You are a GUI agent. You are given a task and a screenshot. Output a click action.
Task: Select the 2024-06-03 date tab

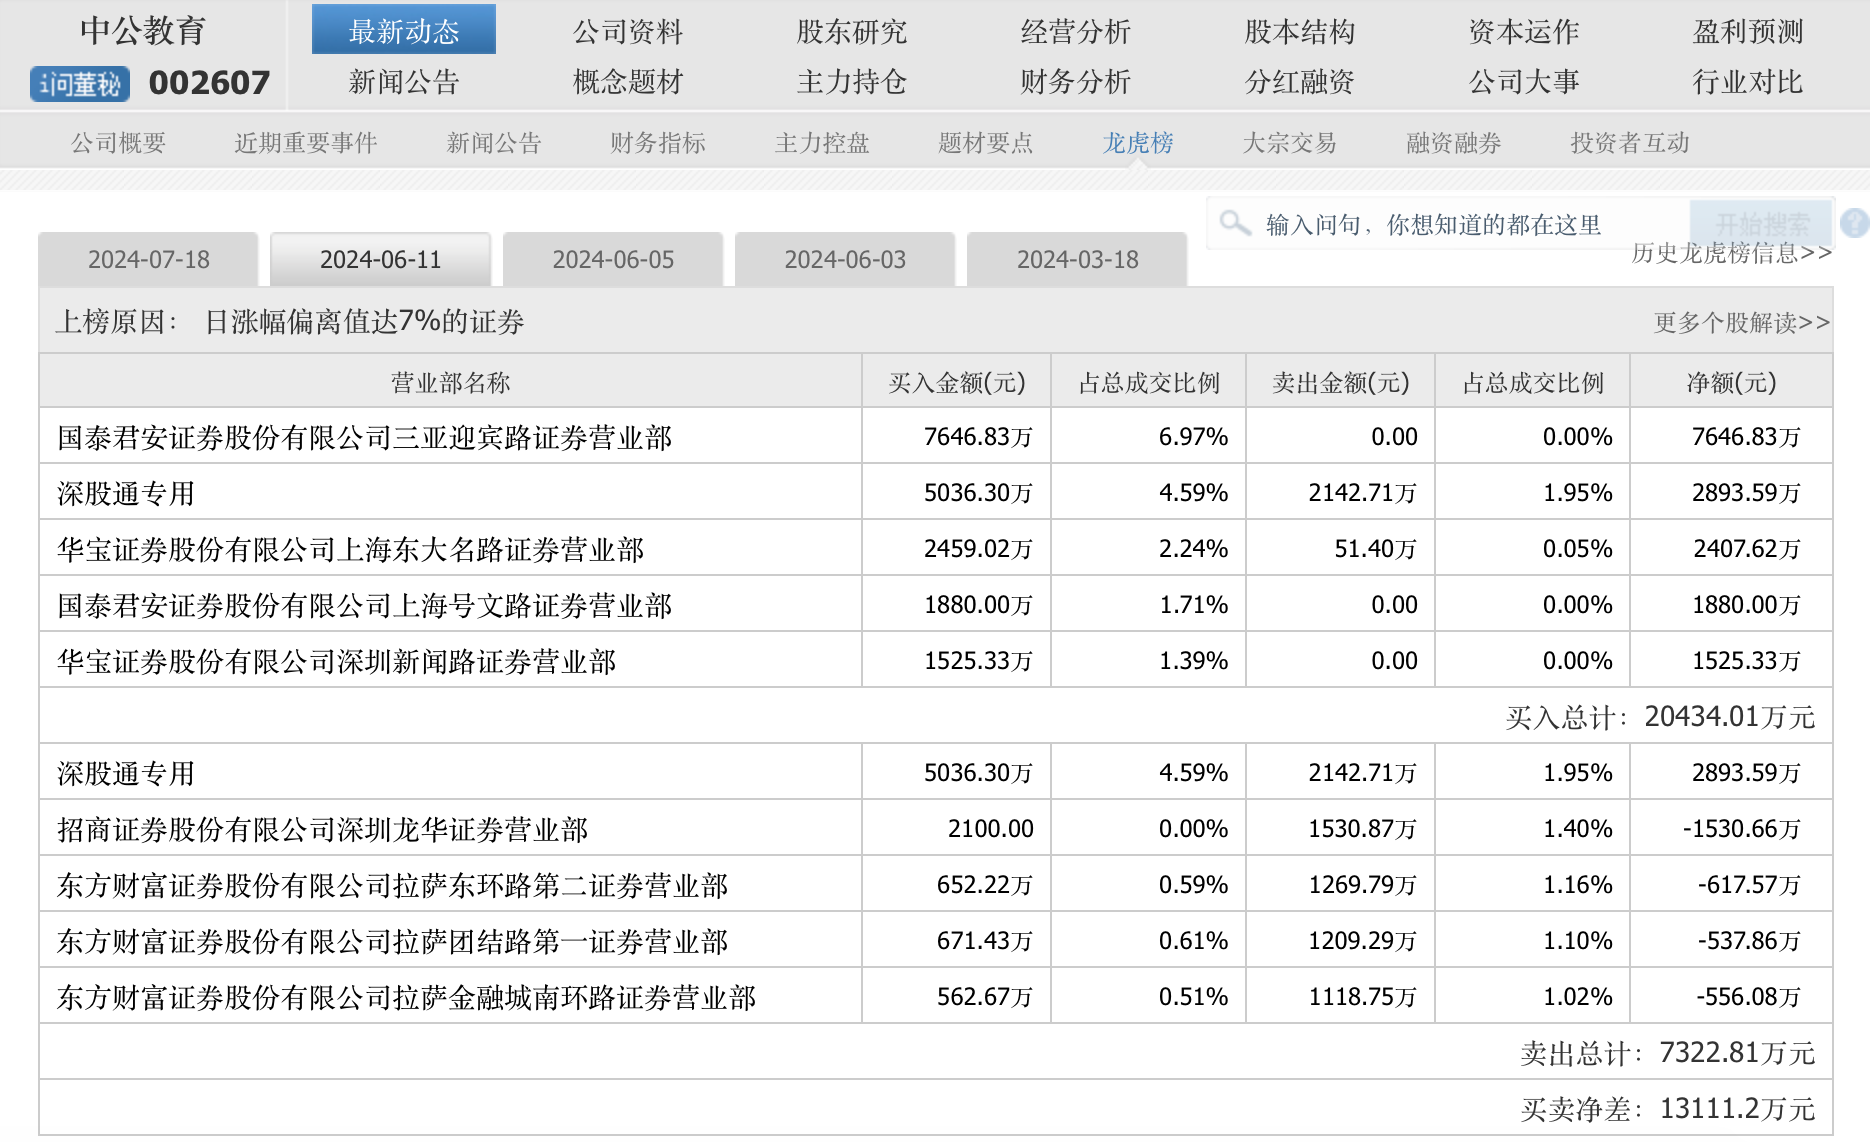pyautogui.click(x=845, y=260)
